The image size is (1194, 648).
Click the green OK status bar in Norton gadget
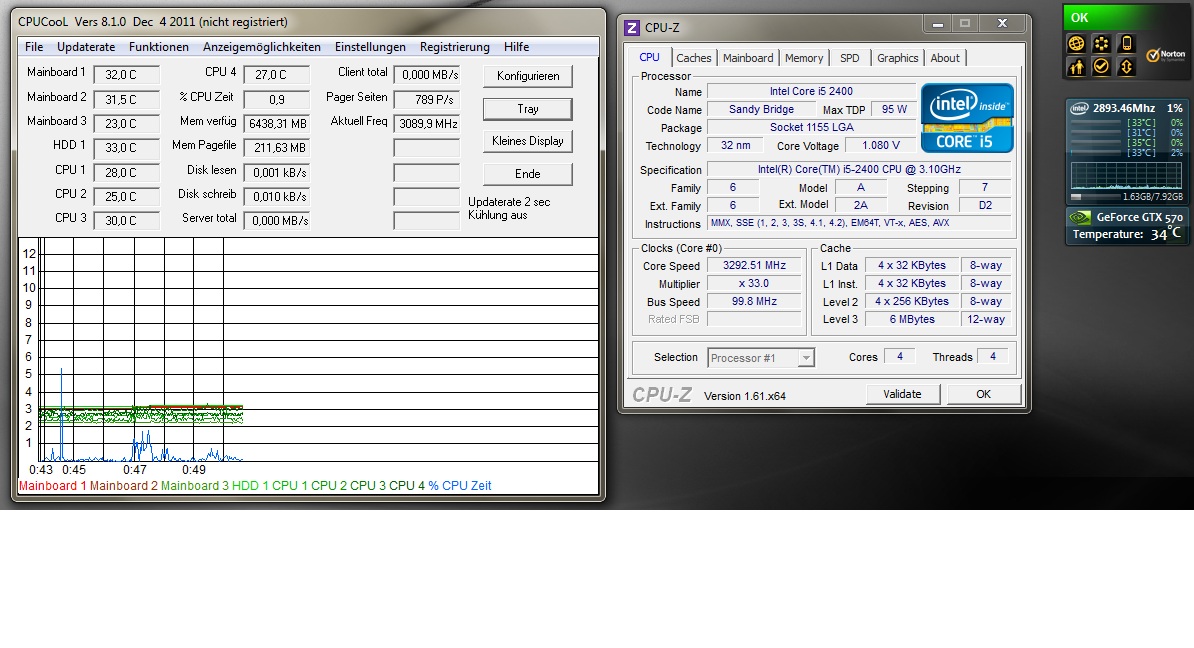(x=1126, y=18)
